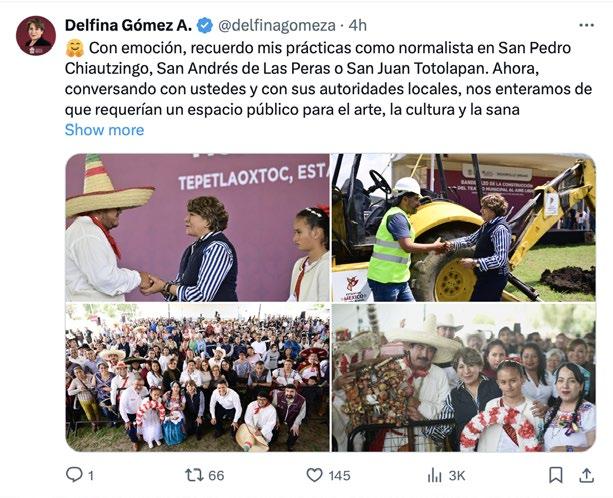Viewport: 613px width, 498px height.
Task: Open the photo with the yellow backhoe
Action: pyautogui.click(x=464, y=227)
